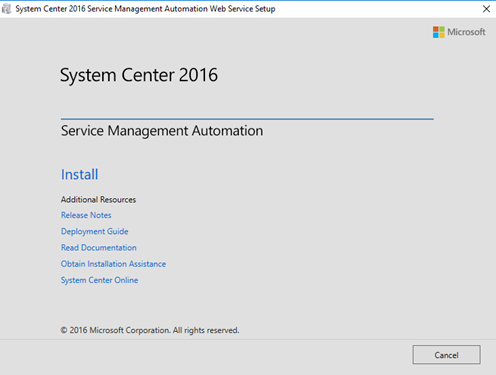
Task: Visit the System Center Online link
Action: point(99,280)
